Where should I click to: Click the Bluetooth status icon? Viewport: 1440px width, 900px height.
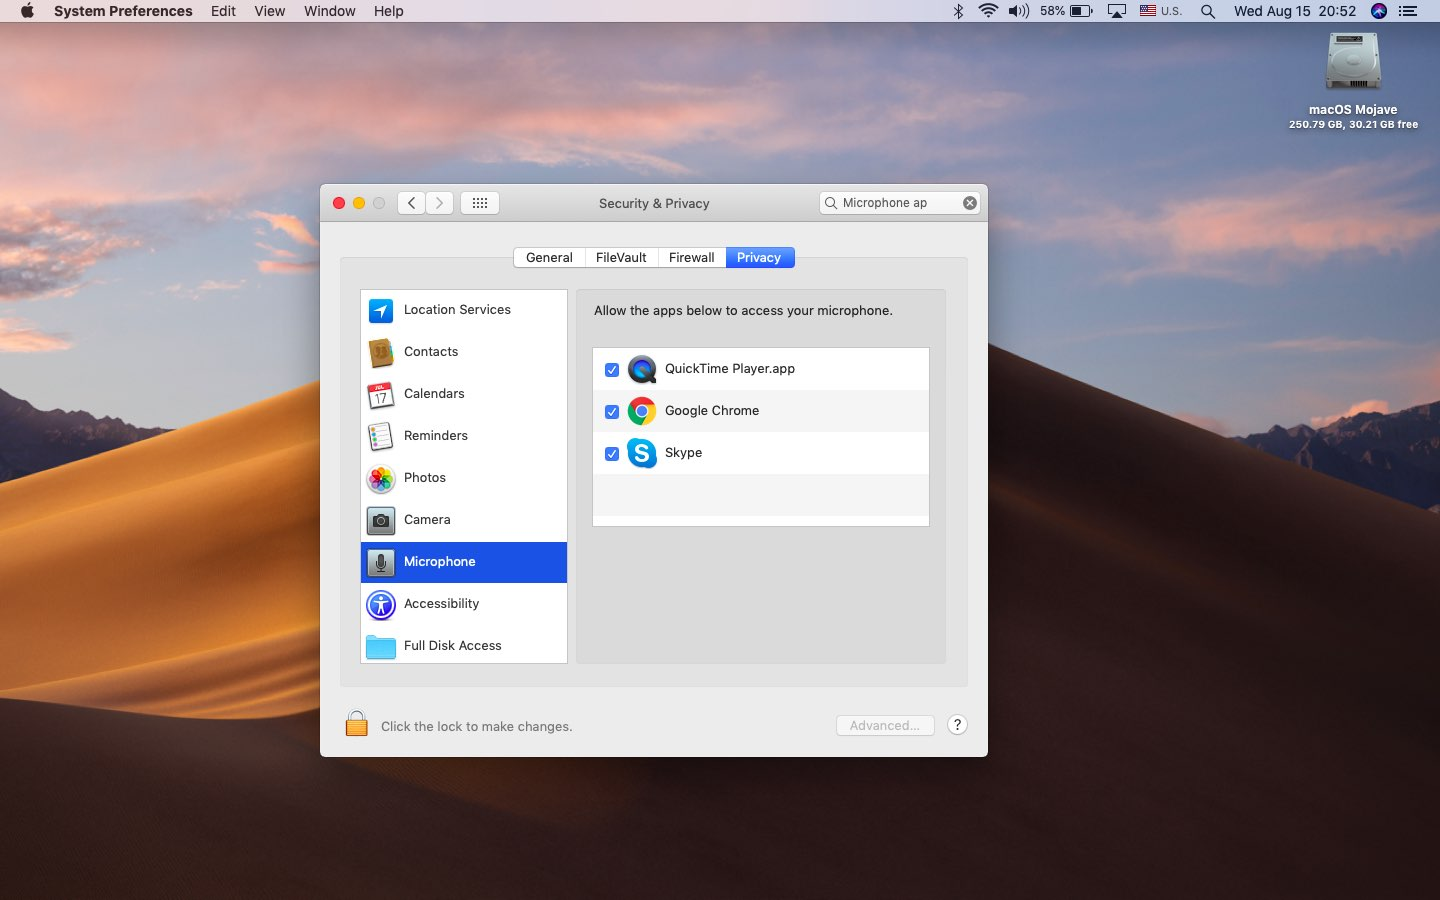[958, 11]
